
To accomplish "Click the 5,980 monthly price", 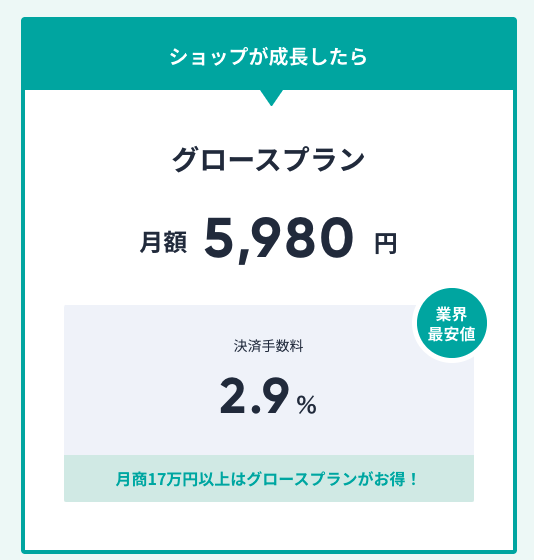I will [279, 239].
